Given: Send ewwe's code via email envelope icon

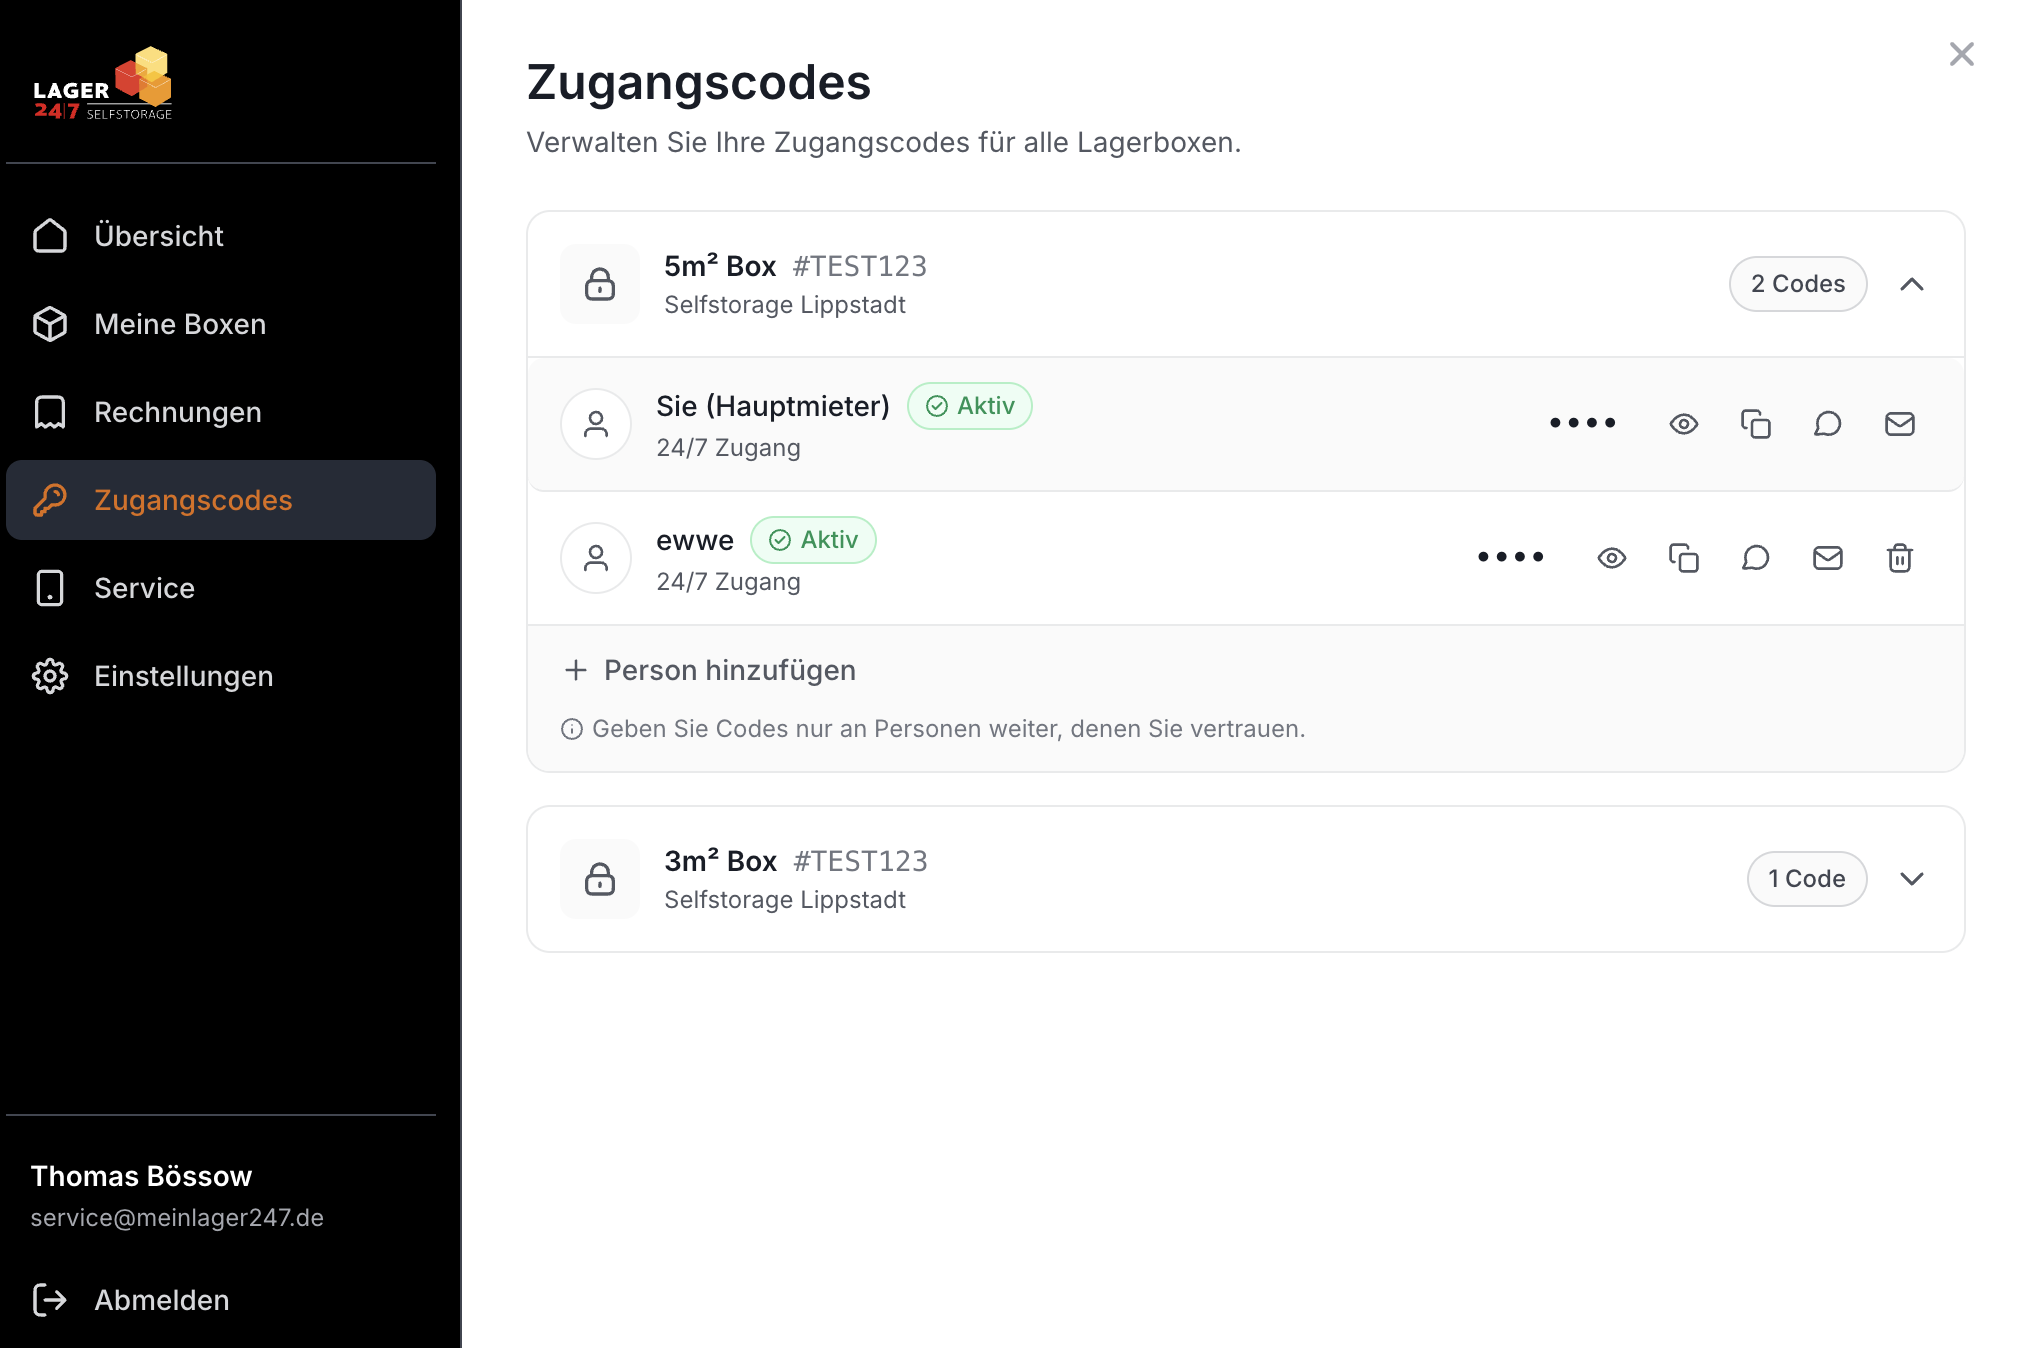Looking at the screenshot, I should point(1827,558).
